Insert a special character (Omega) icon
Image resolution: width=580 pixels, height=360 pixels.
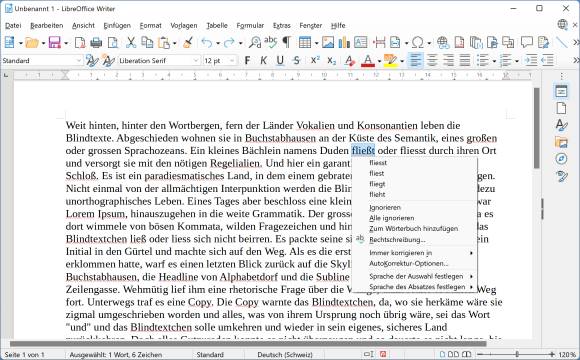(418, 43)
